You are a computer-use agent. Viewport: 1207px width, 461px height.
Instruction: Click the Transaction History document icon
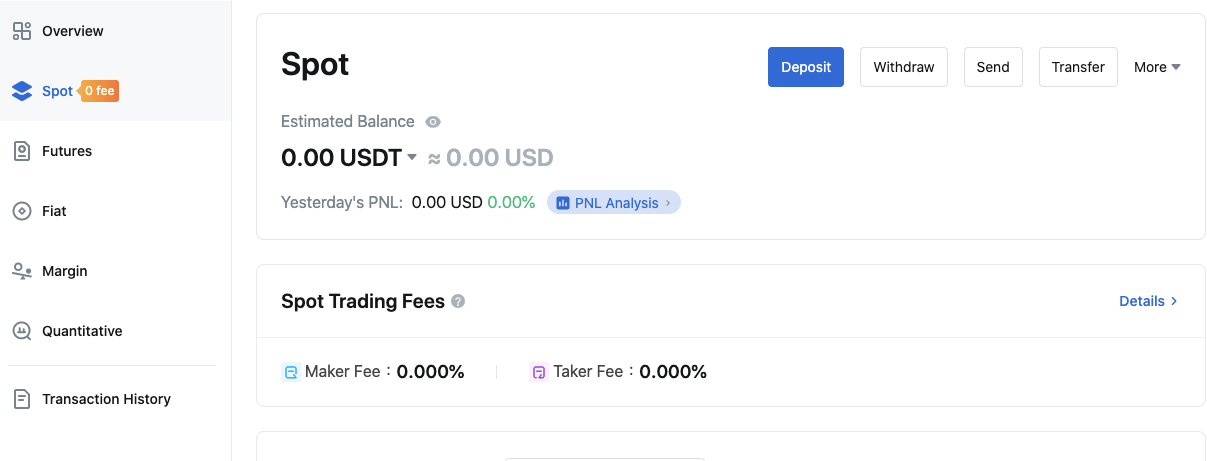point(22,399)
